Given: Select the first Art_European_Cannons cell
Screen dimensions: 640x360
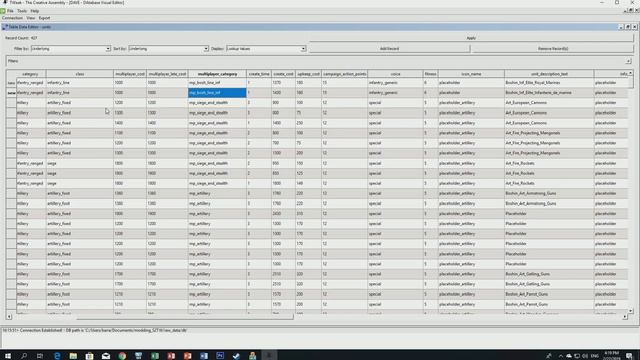Looking at the screenshot, I should coord(549,103).
